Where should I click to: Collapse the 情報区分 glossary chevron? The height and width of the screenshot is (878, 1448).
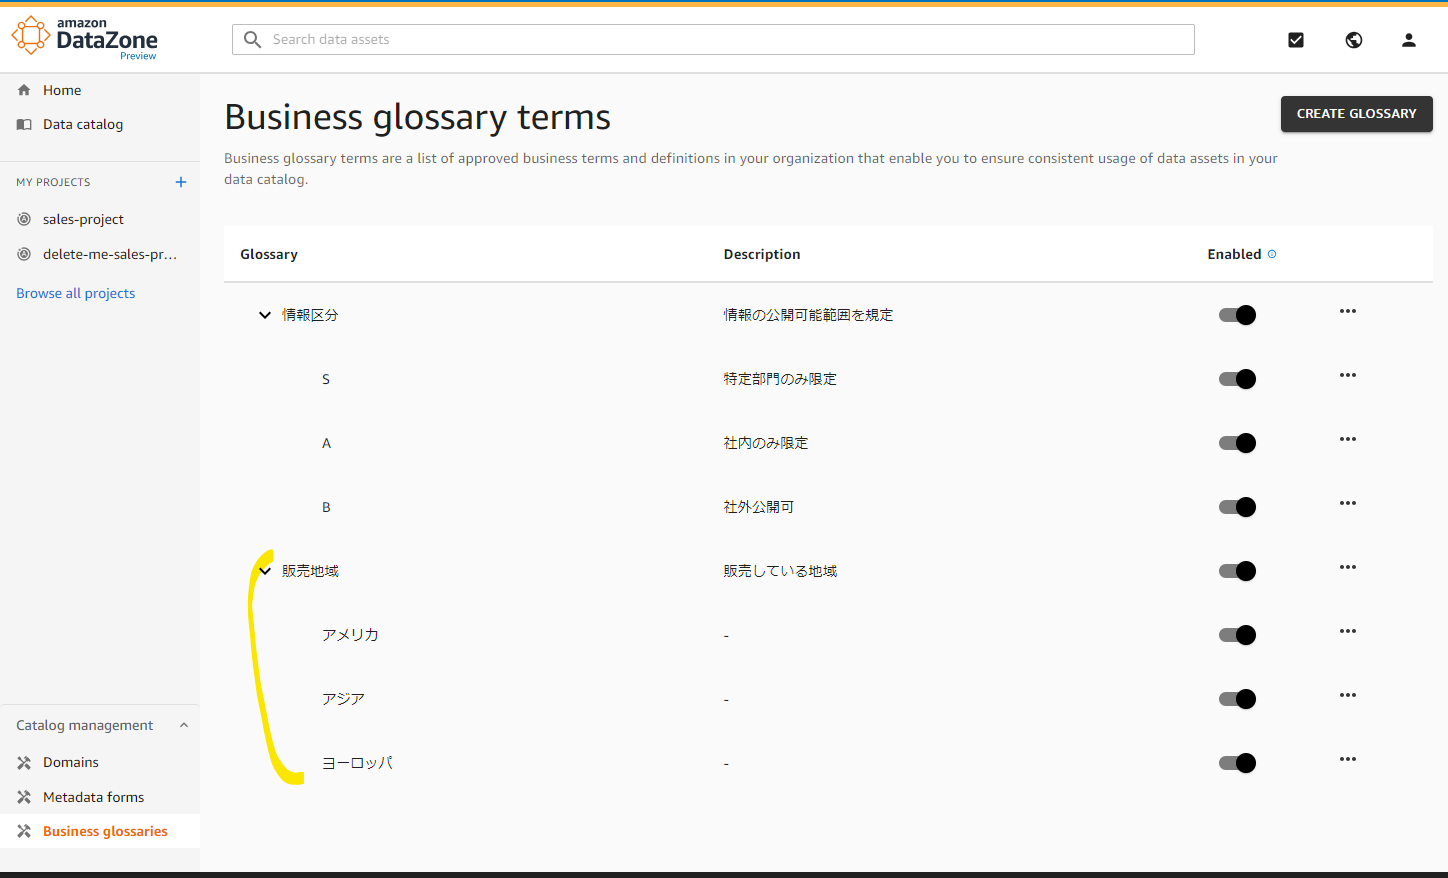[265, 315]
